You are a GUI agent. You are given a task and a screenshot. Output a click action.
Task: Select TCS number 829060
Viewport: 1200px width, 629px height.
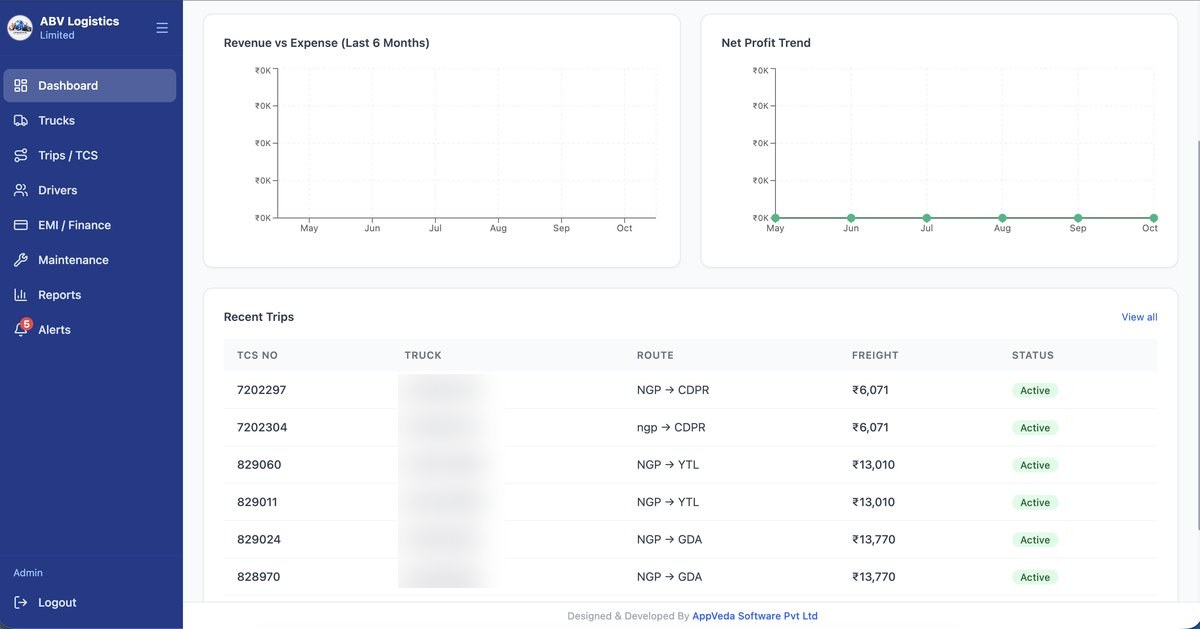point(259,465)
